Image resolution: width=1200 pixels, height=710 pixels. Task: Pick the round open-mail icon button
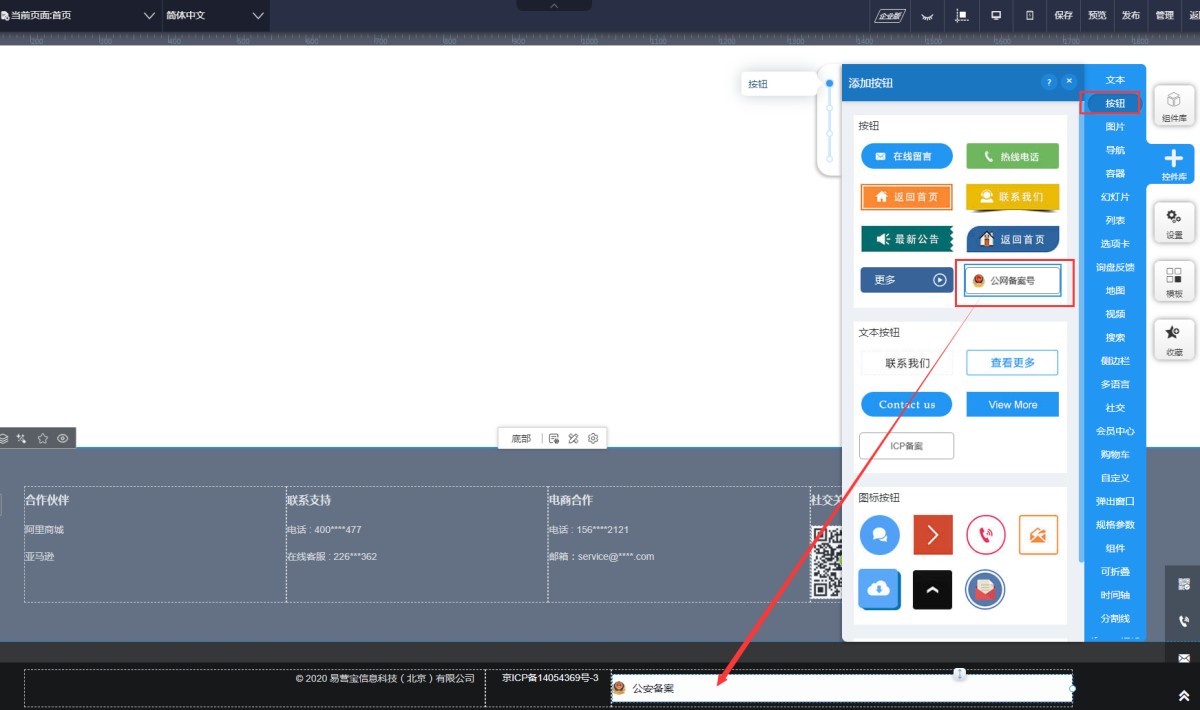(985, 590)
